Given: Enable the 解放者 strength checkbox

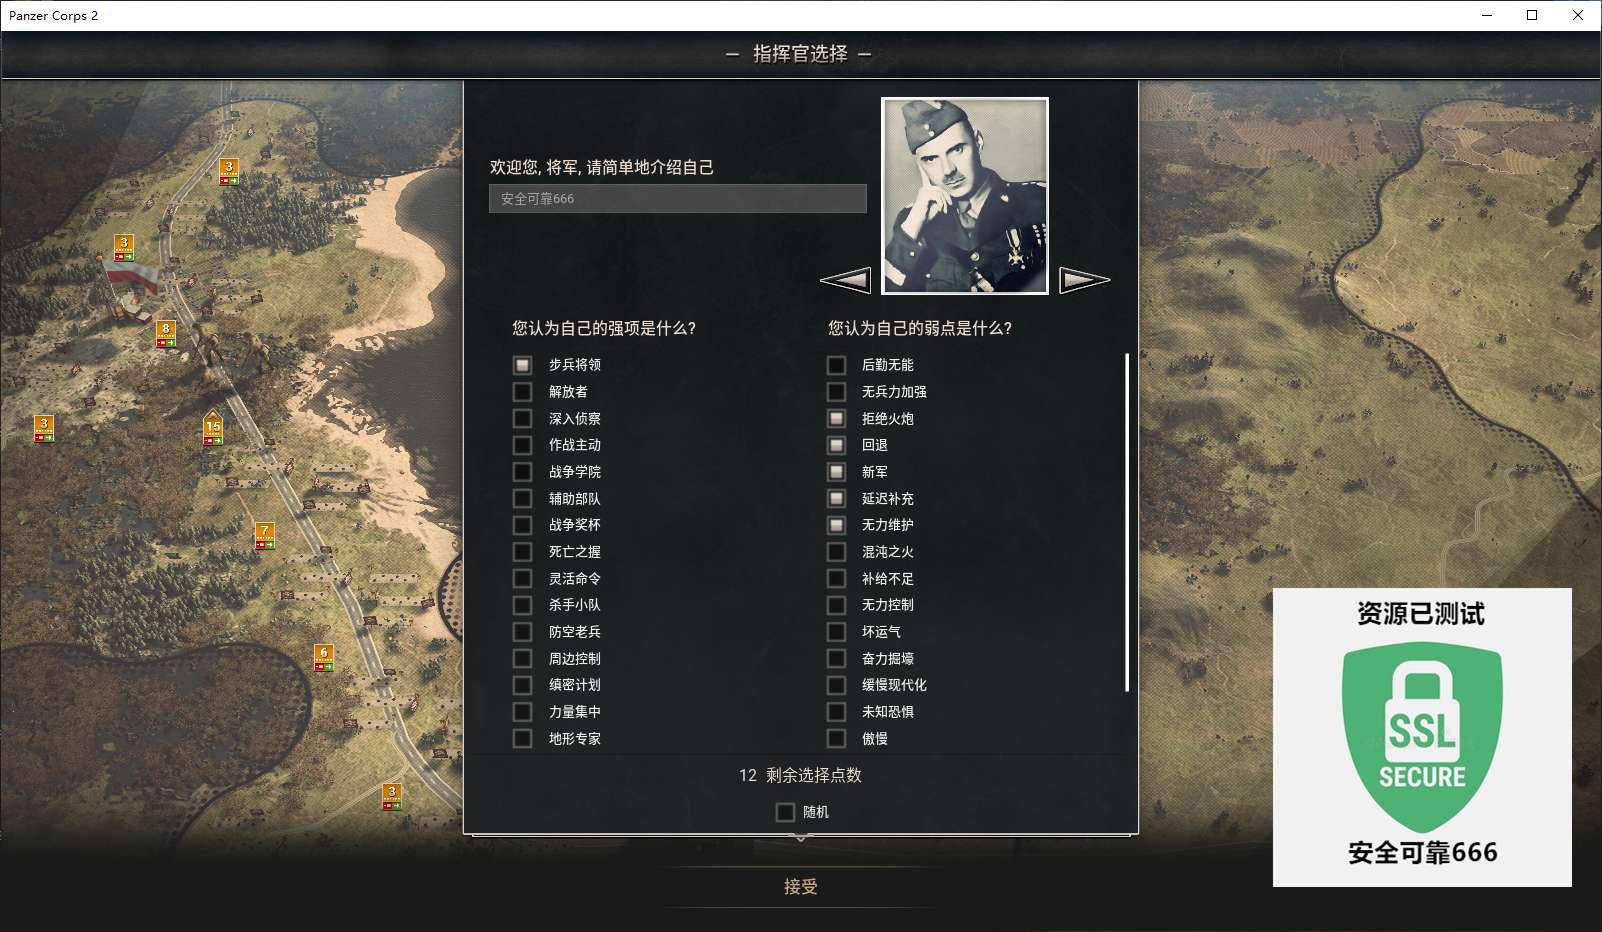Looking at the screenshot, I should (x=522, y=392).
